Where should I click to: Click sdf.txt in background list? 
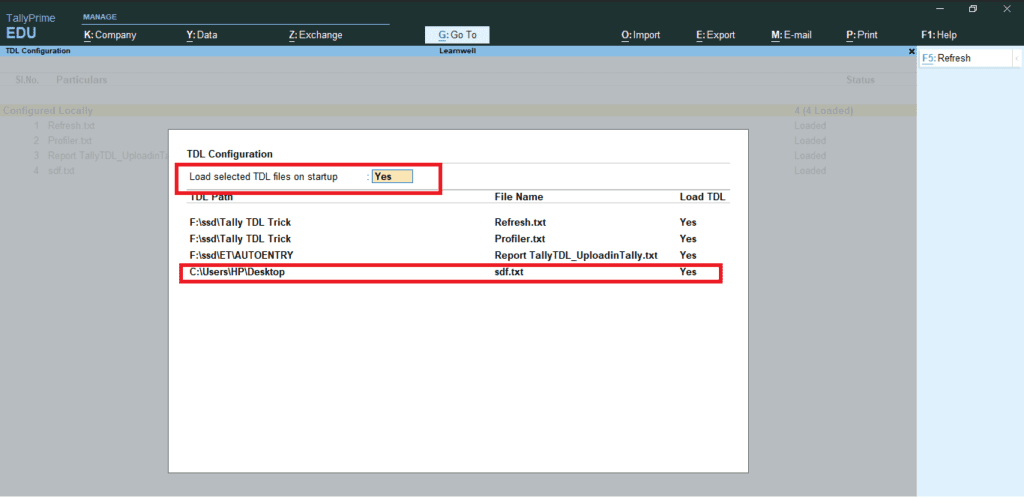(61, 170)
